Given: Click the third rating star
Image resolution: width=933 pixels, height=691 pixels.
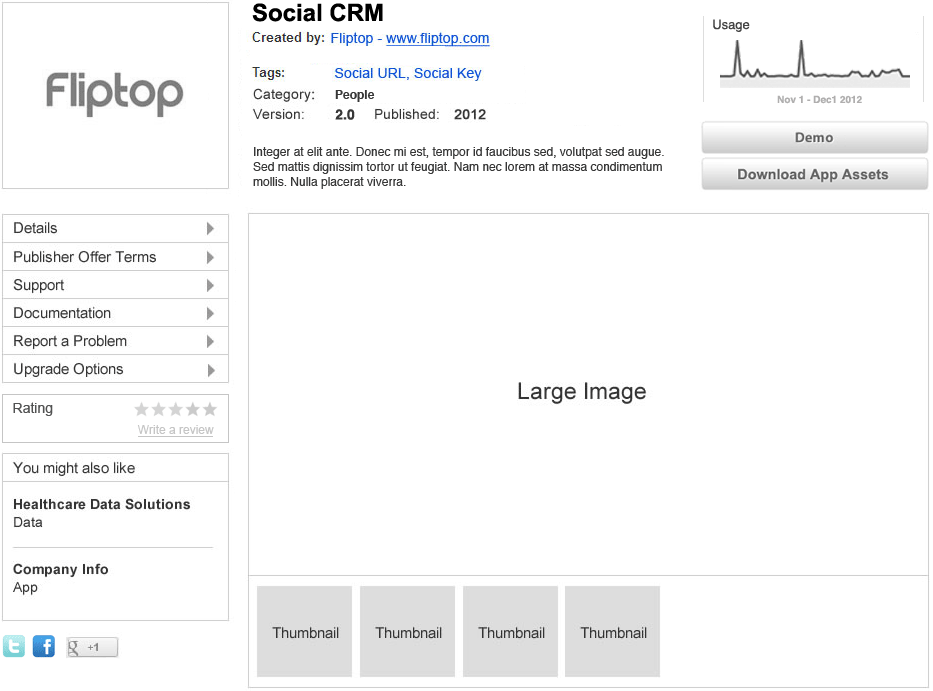Looking at the screenshot, I should pos(176,409).
